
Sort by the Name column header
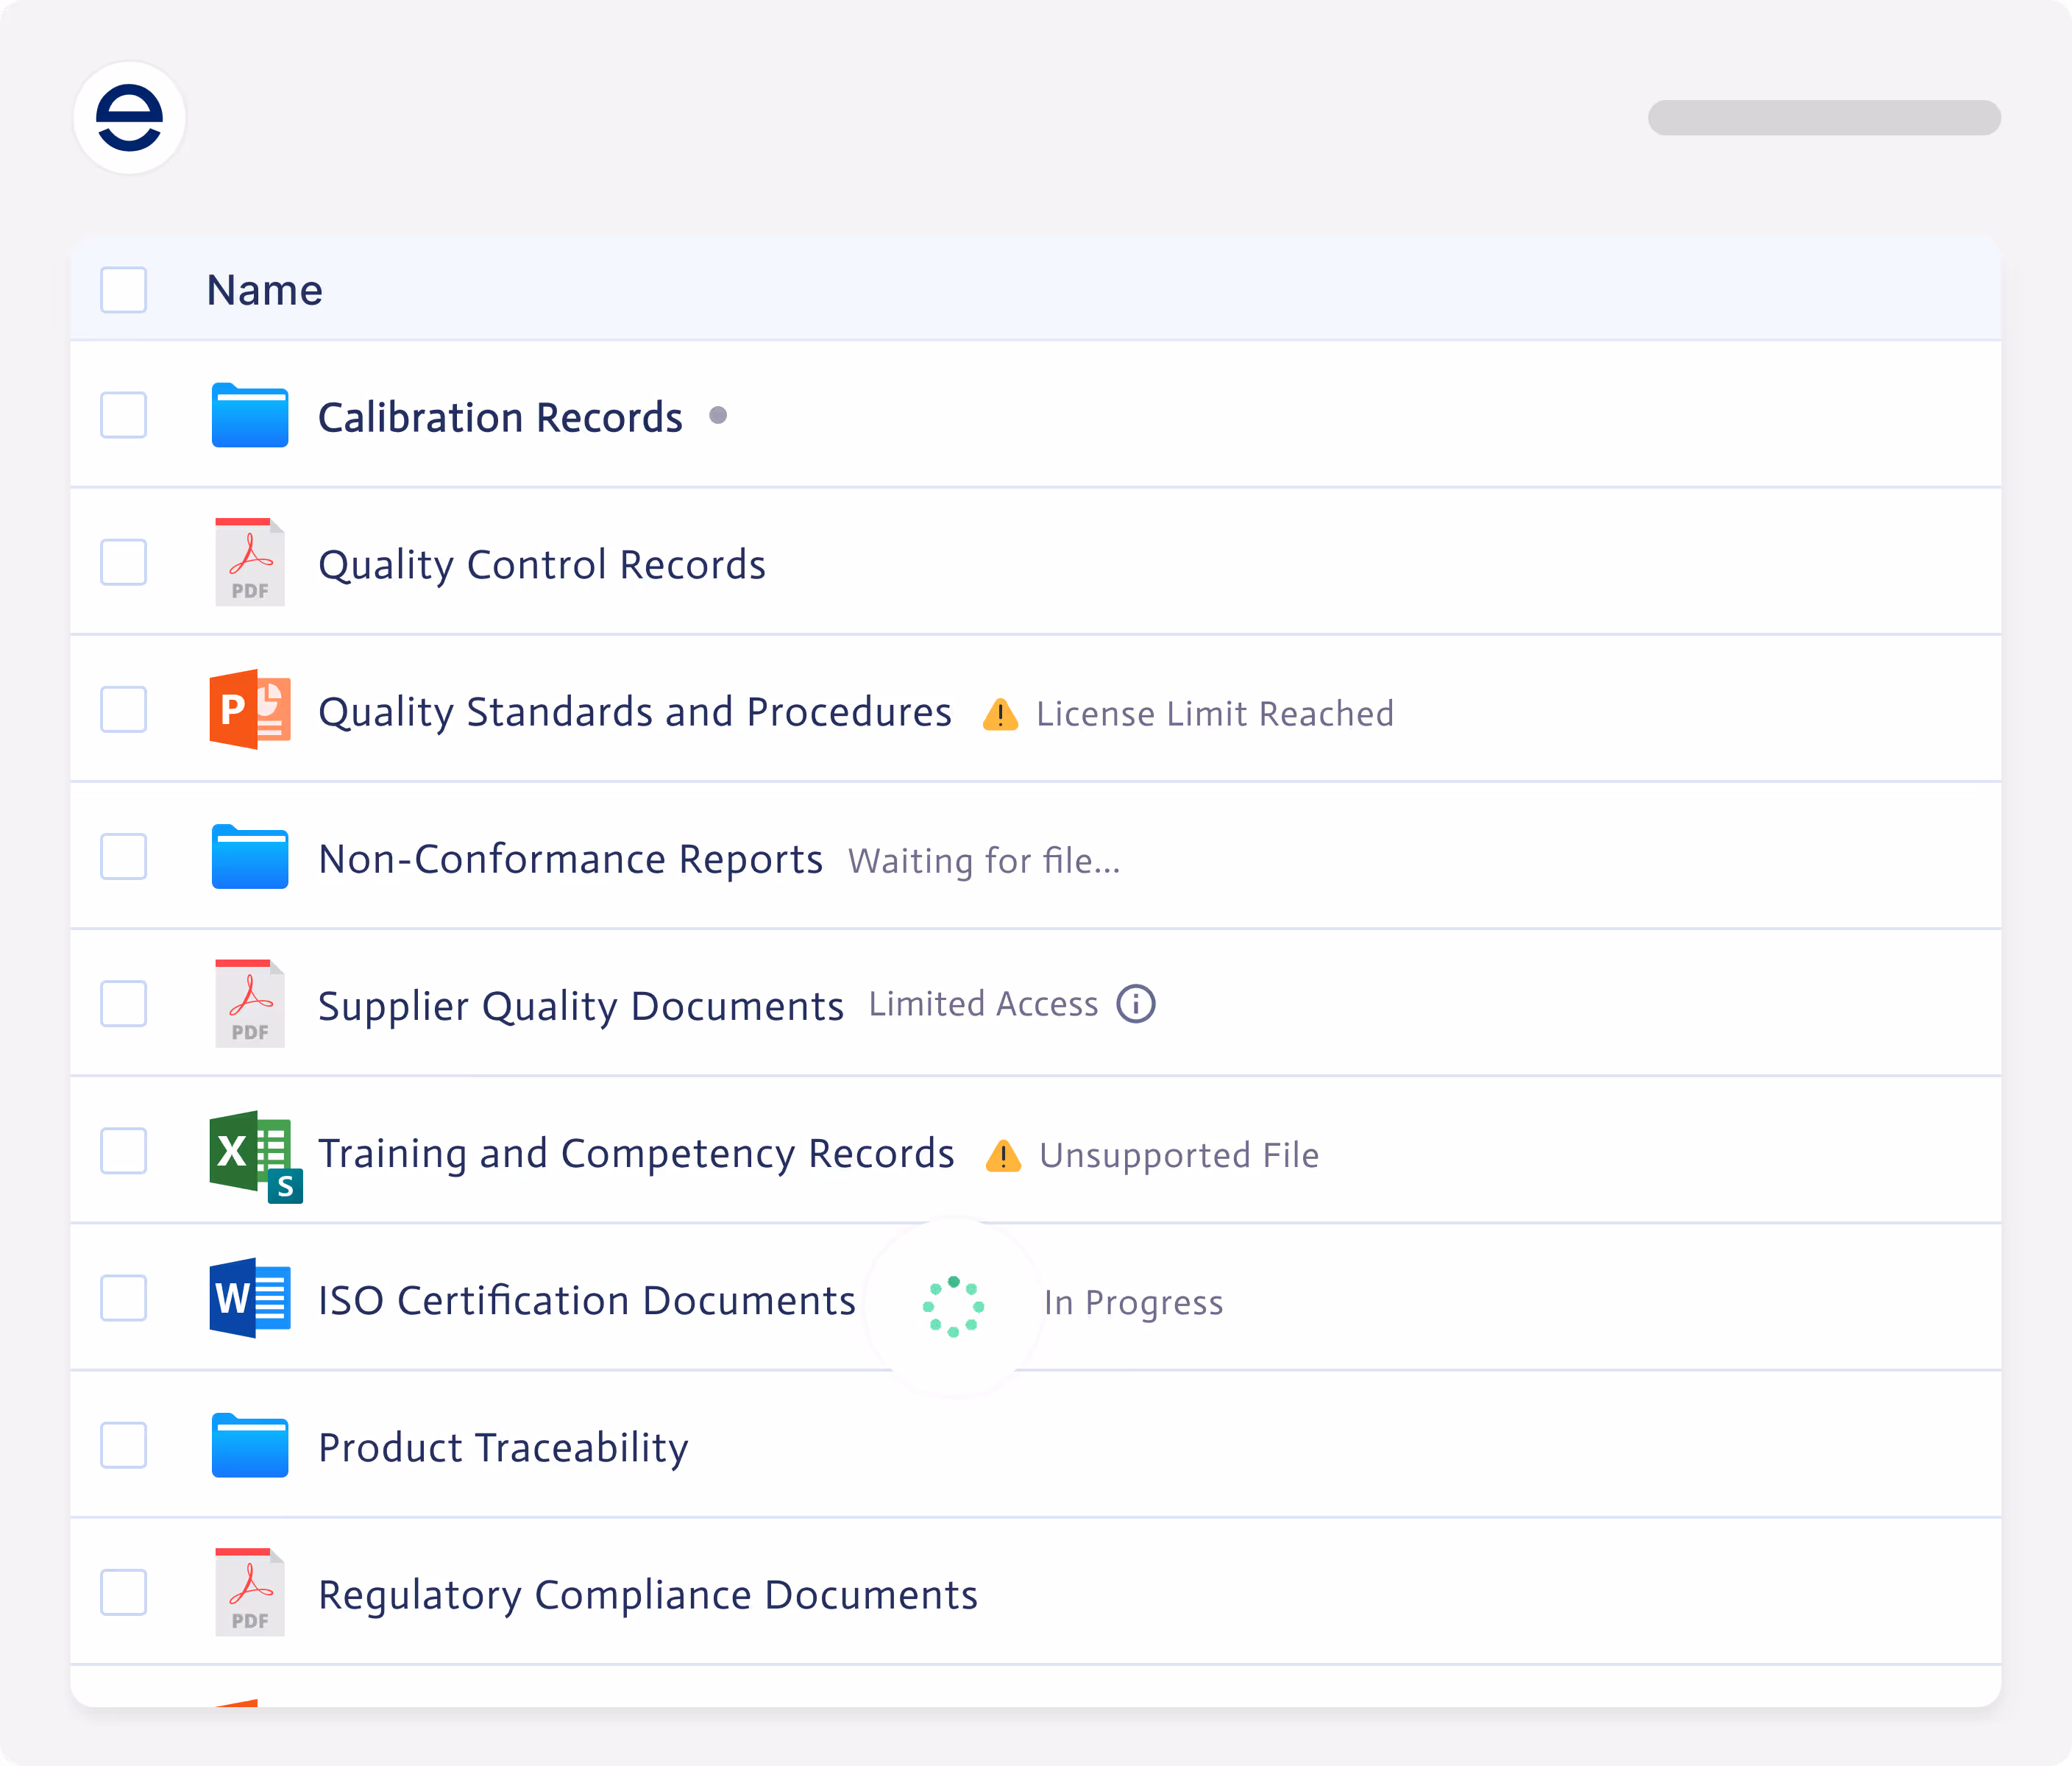point(265,290)
